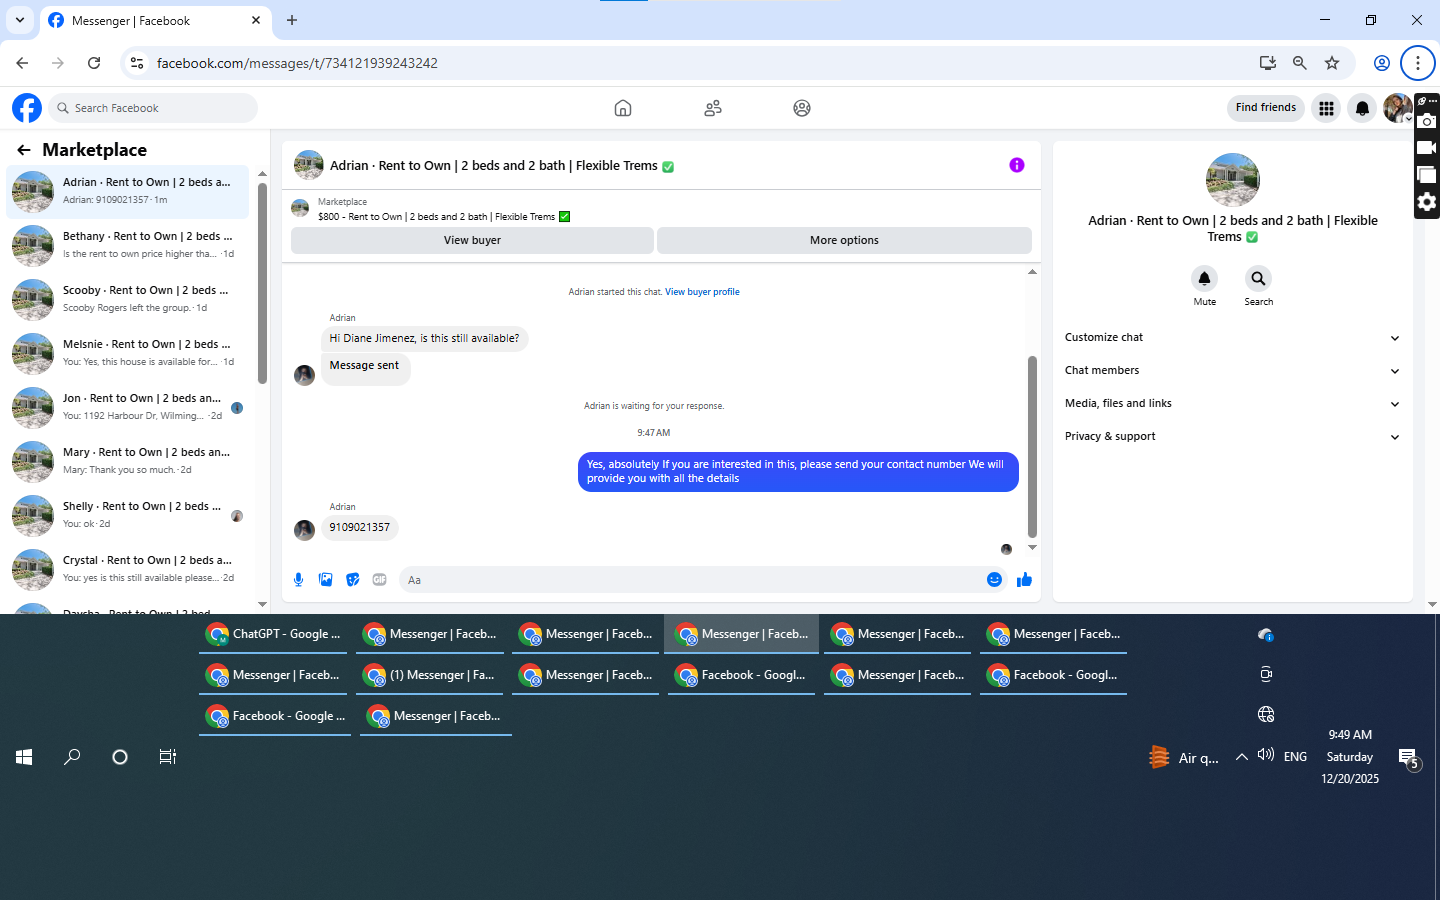Open the Friends icon in top navigation
This screenshot has width=1440, height=900.
point(713,108)
